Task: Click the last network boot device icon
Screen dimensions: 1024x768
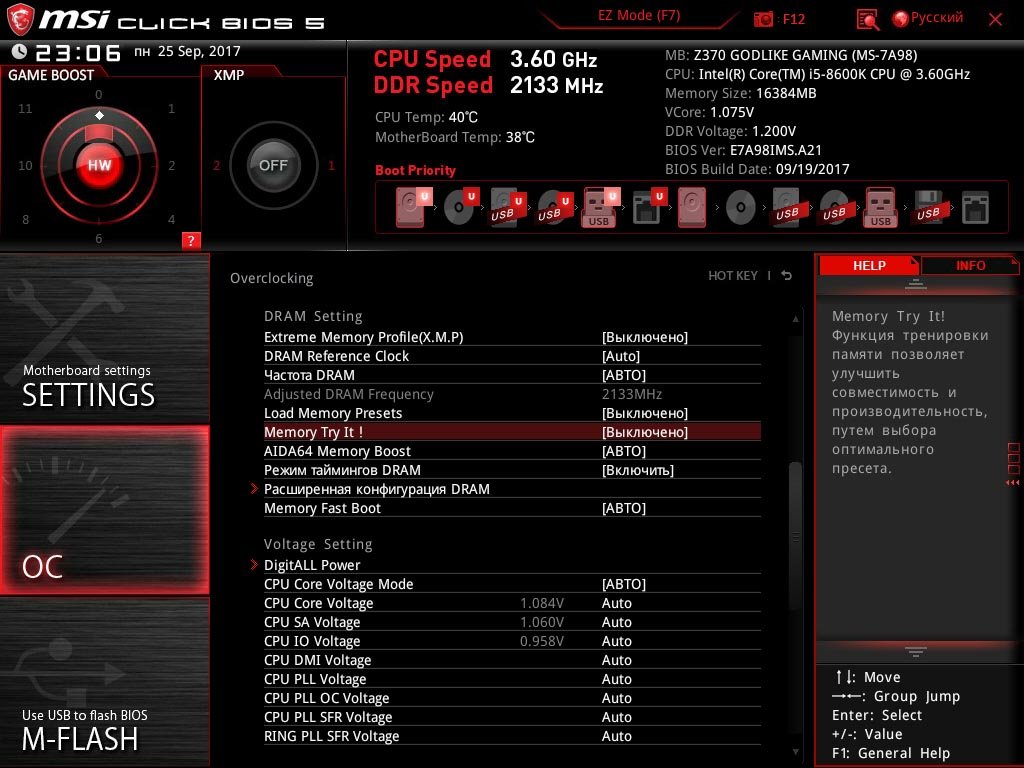Action: pos(975,208)
